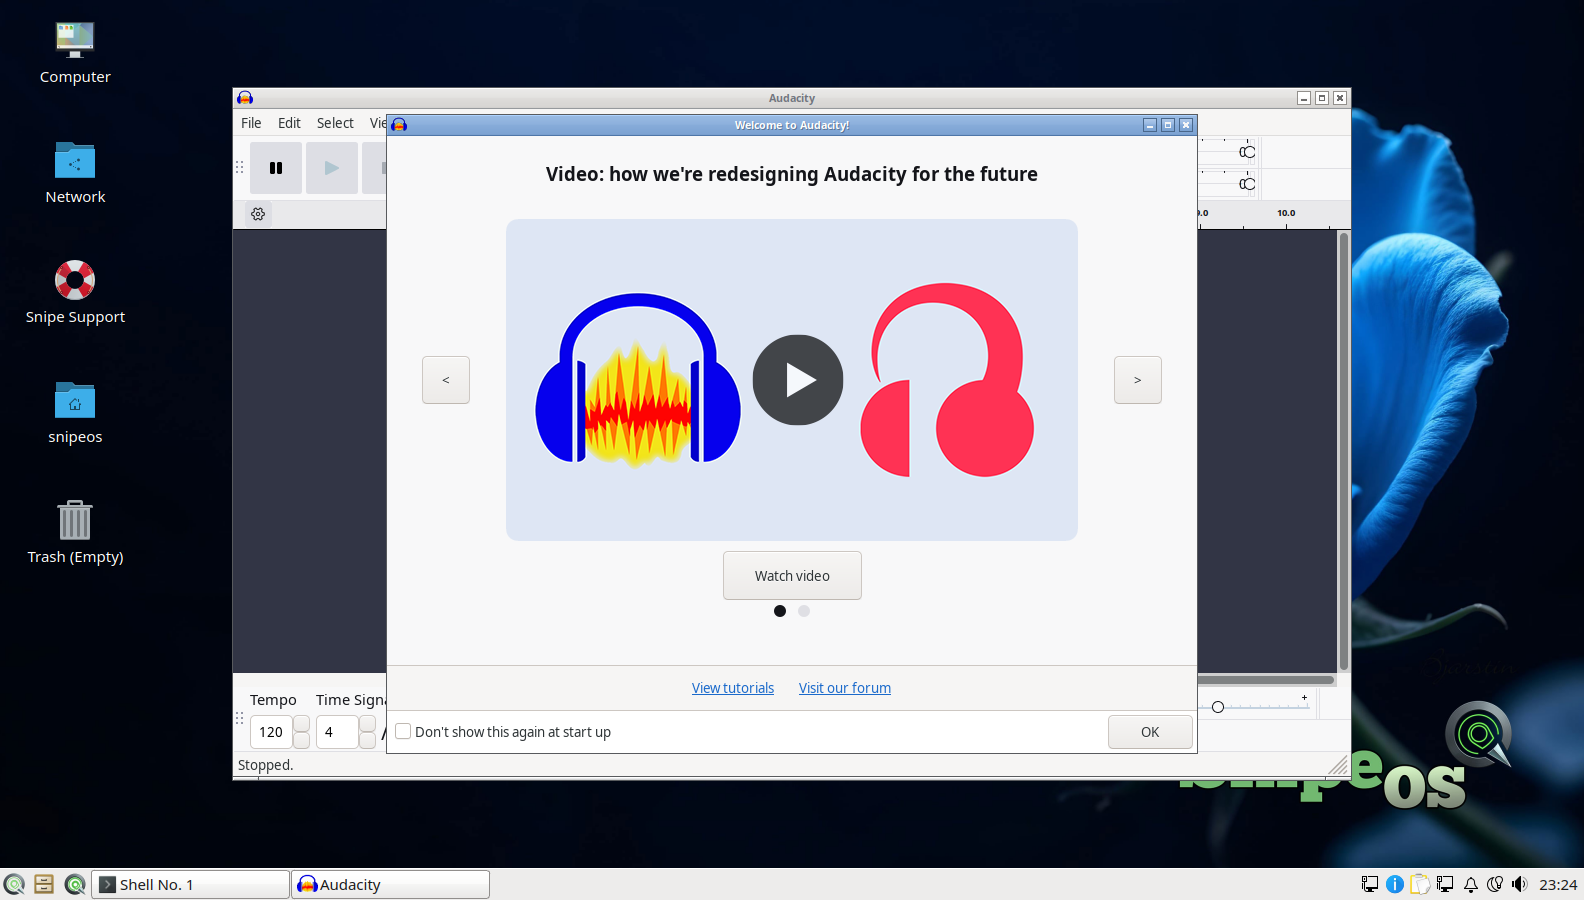This screenshot has height=900, width=1584.
Task: Click the Pause button in Audacity toolbar
Action: [x=276, y=168]
